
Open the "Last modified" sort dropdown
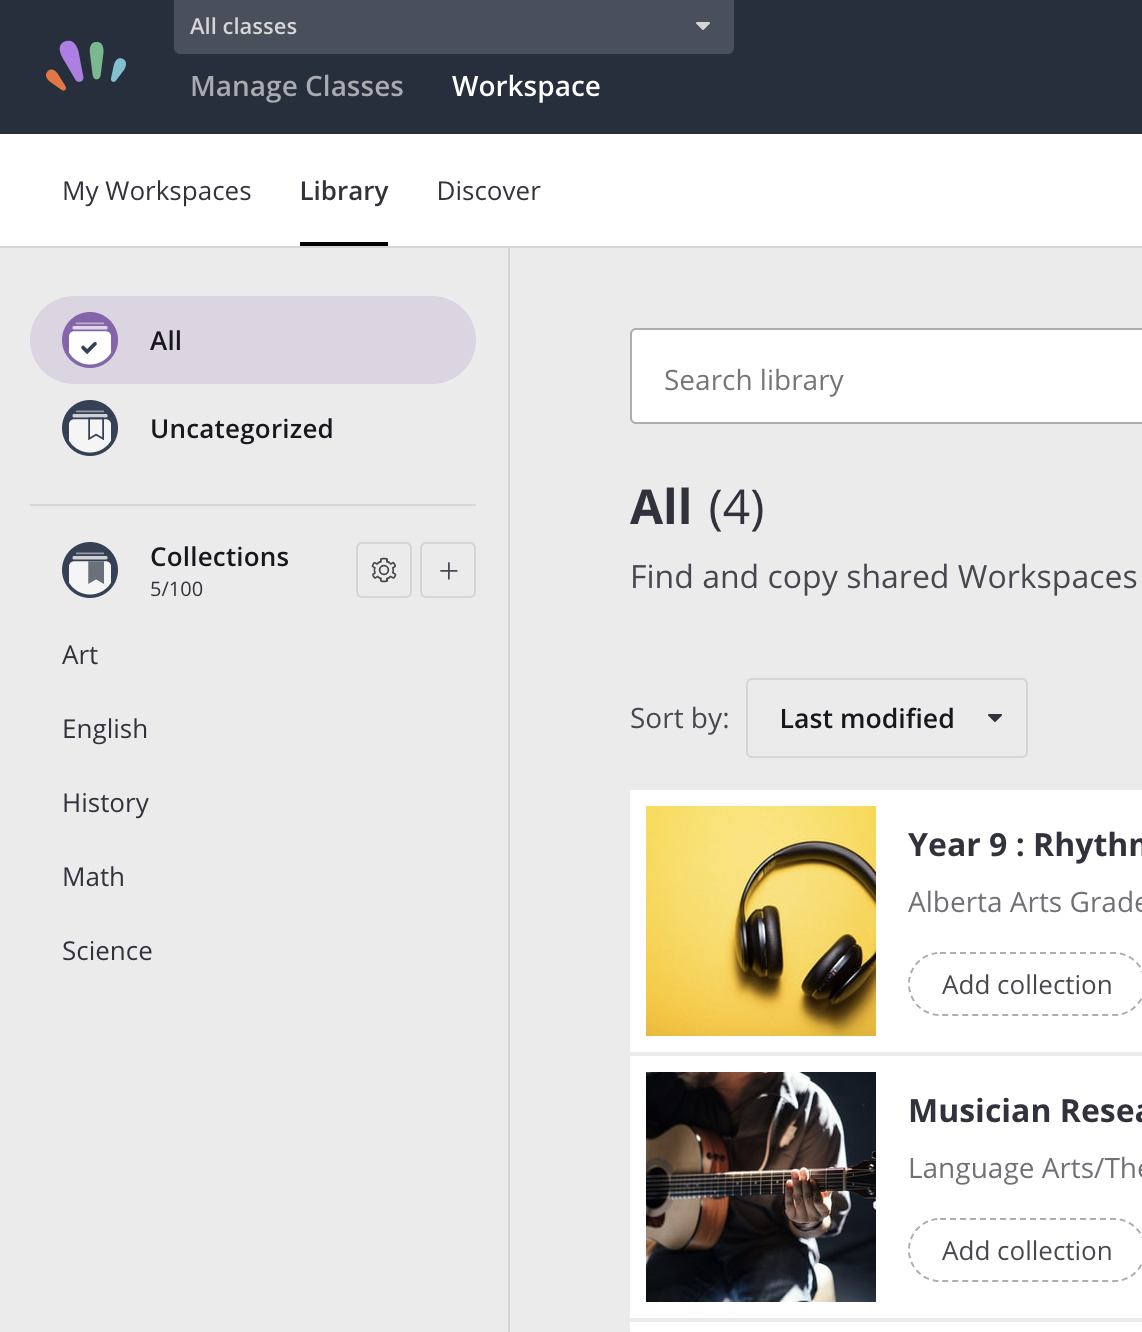[x=885, y=718]
